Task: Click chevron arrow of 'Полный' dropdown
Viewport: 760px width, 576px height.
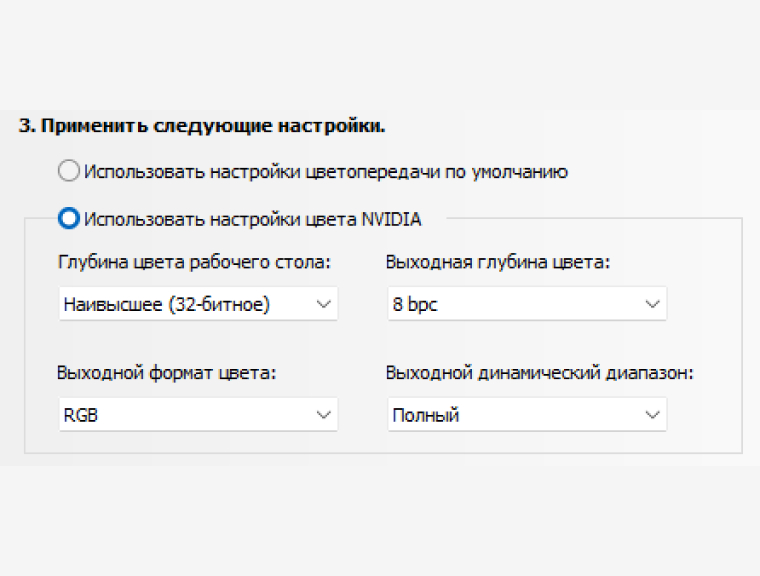Action: coord(652,414)
